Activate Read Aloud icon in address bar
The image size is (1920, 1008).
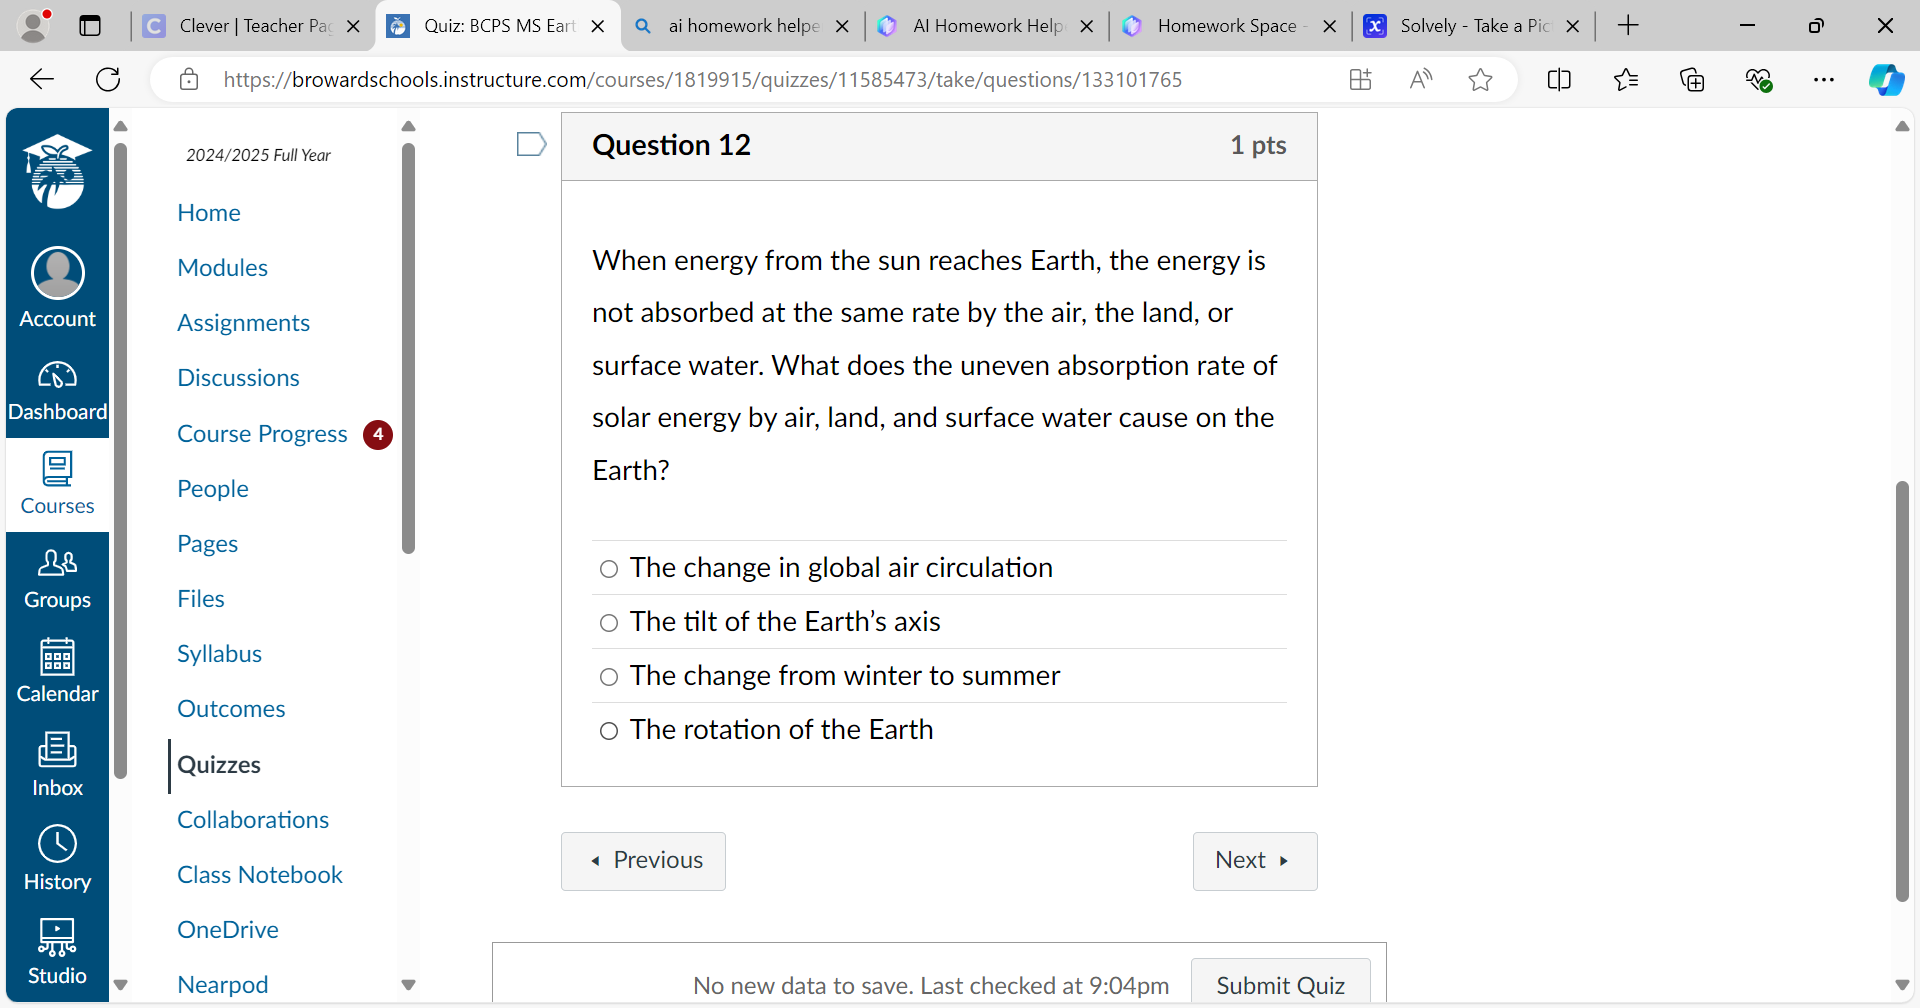click(1420, 79)
